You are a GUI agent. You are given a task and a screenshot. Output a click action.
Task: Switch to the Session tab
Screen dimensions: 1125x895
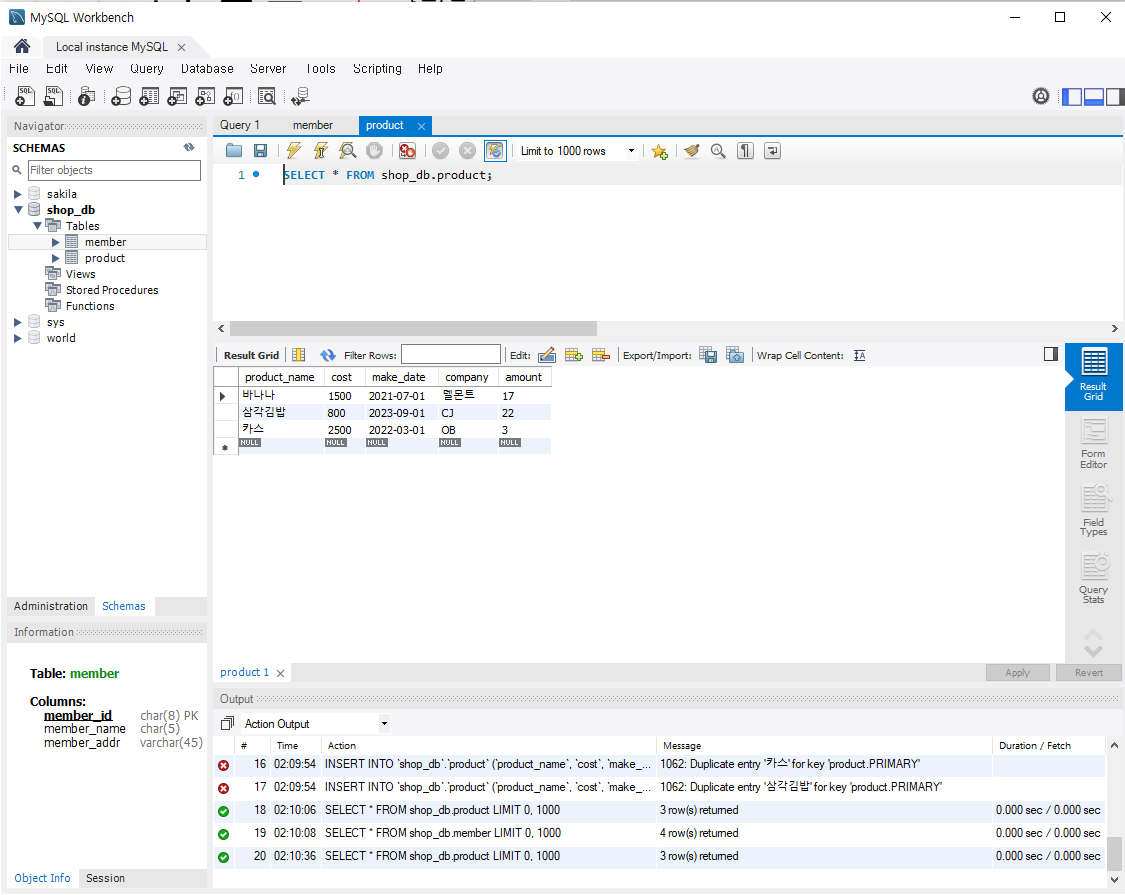tap(105, 878)
